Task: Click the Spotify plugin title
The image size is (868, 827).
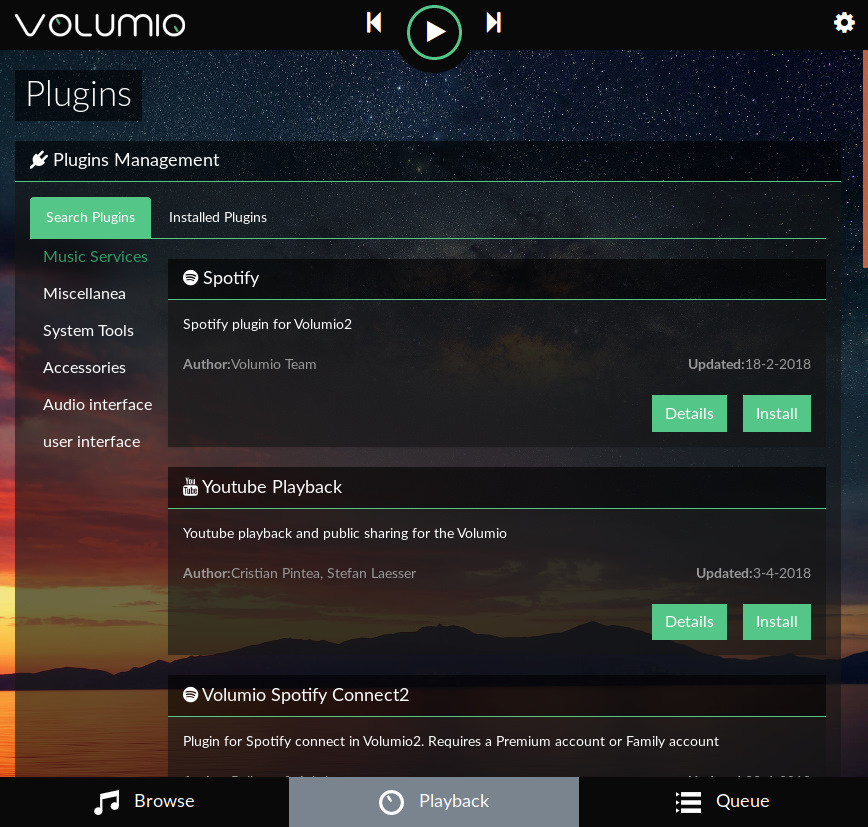Action: pos(231,278)
